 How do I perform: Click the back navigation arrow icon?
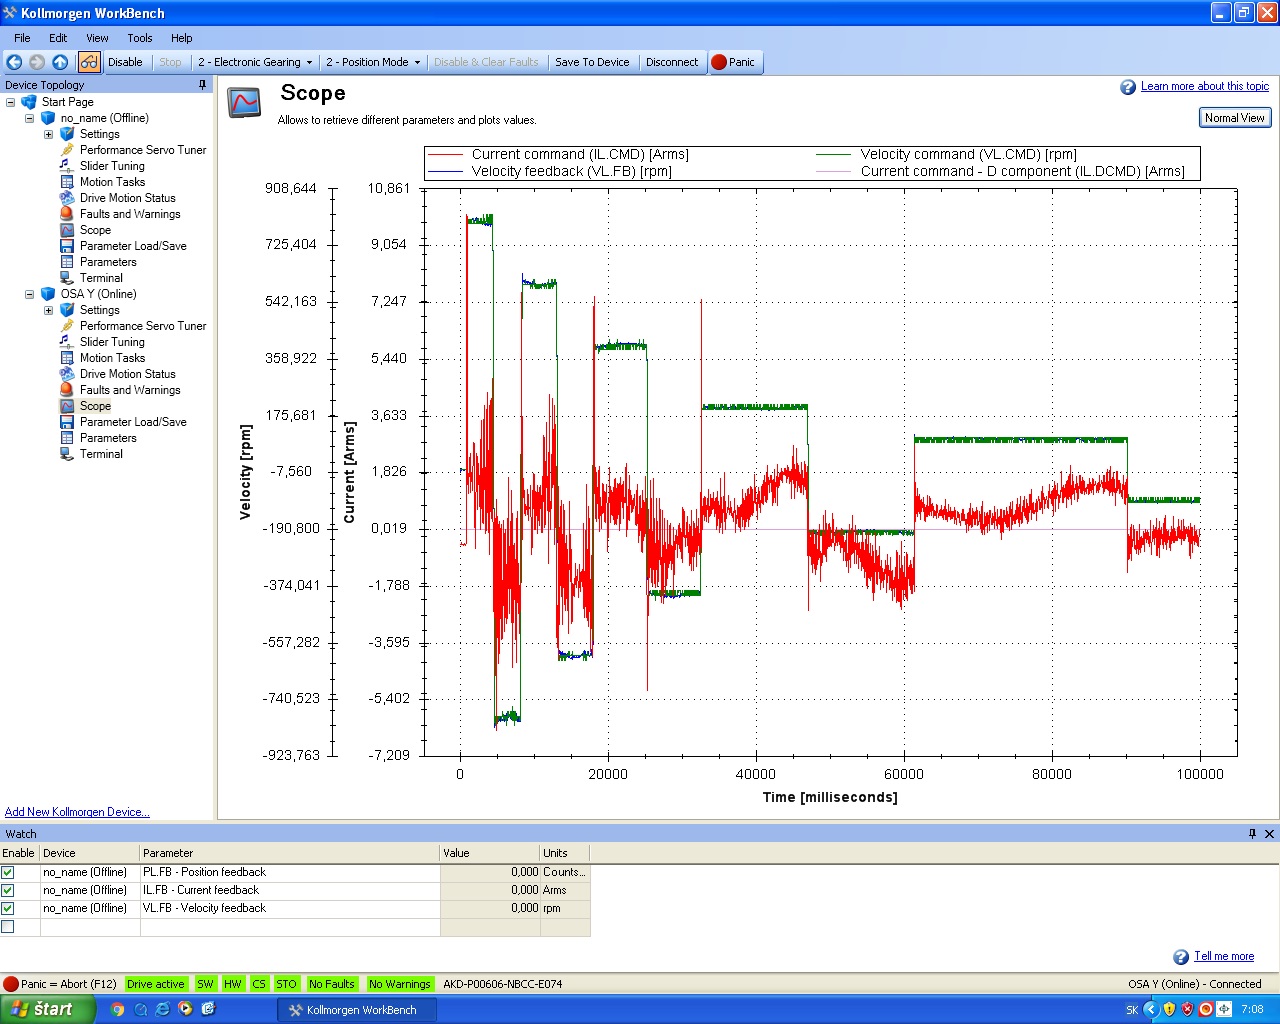[x=14, y=62]
